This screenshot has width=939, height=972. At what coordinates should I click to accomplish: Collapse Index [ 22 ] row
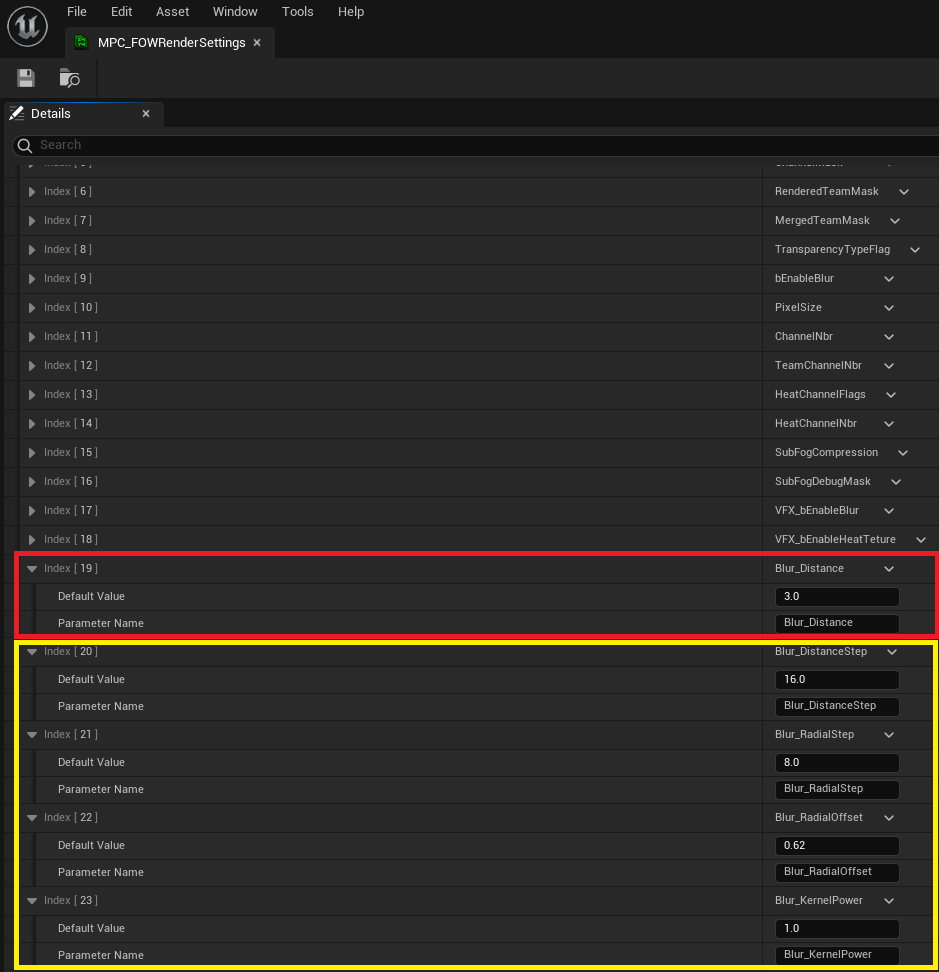[x=32, y=818]
